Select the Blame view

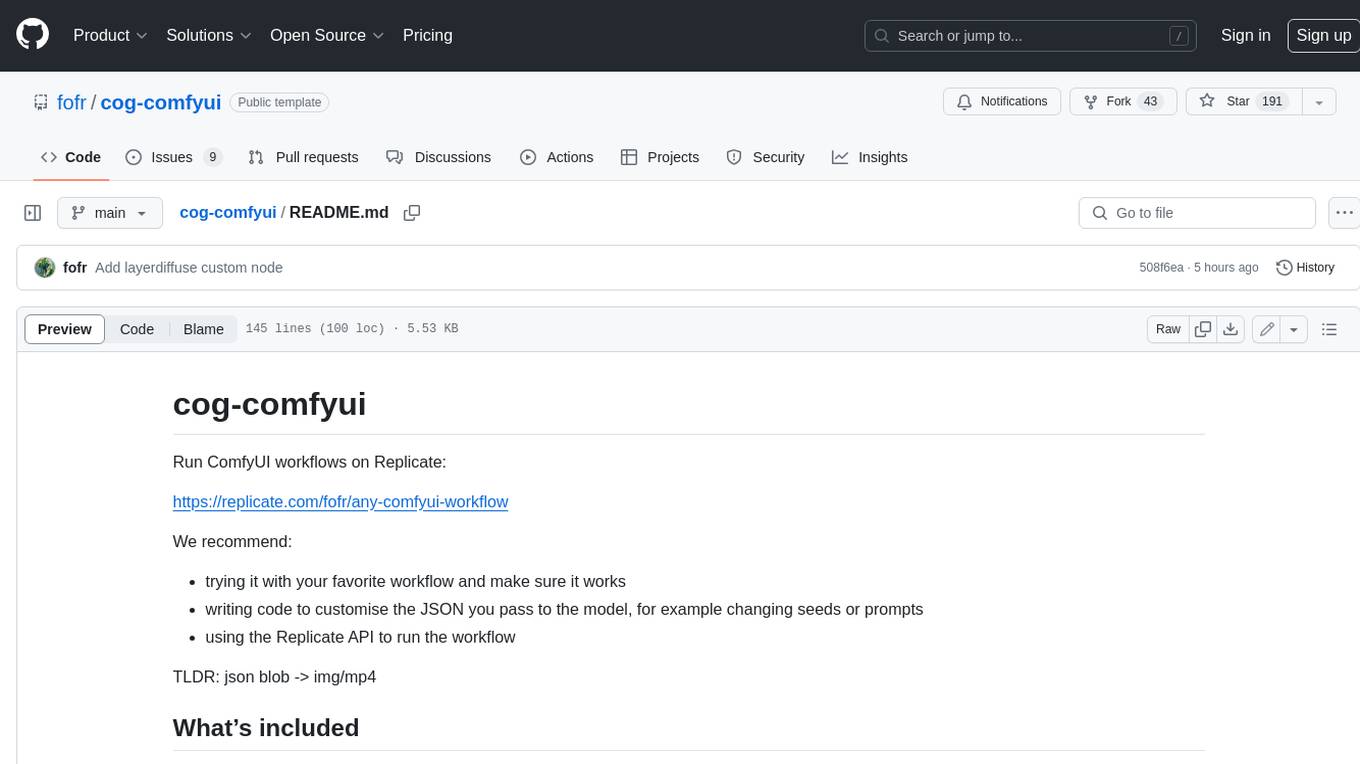coord(203,329)
